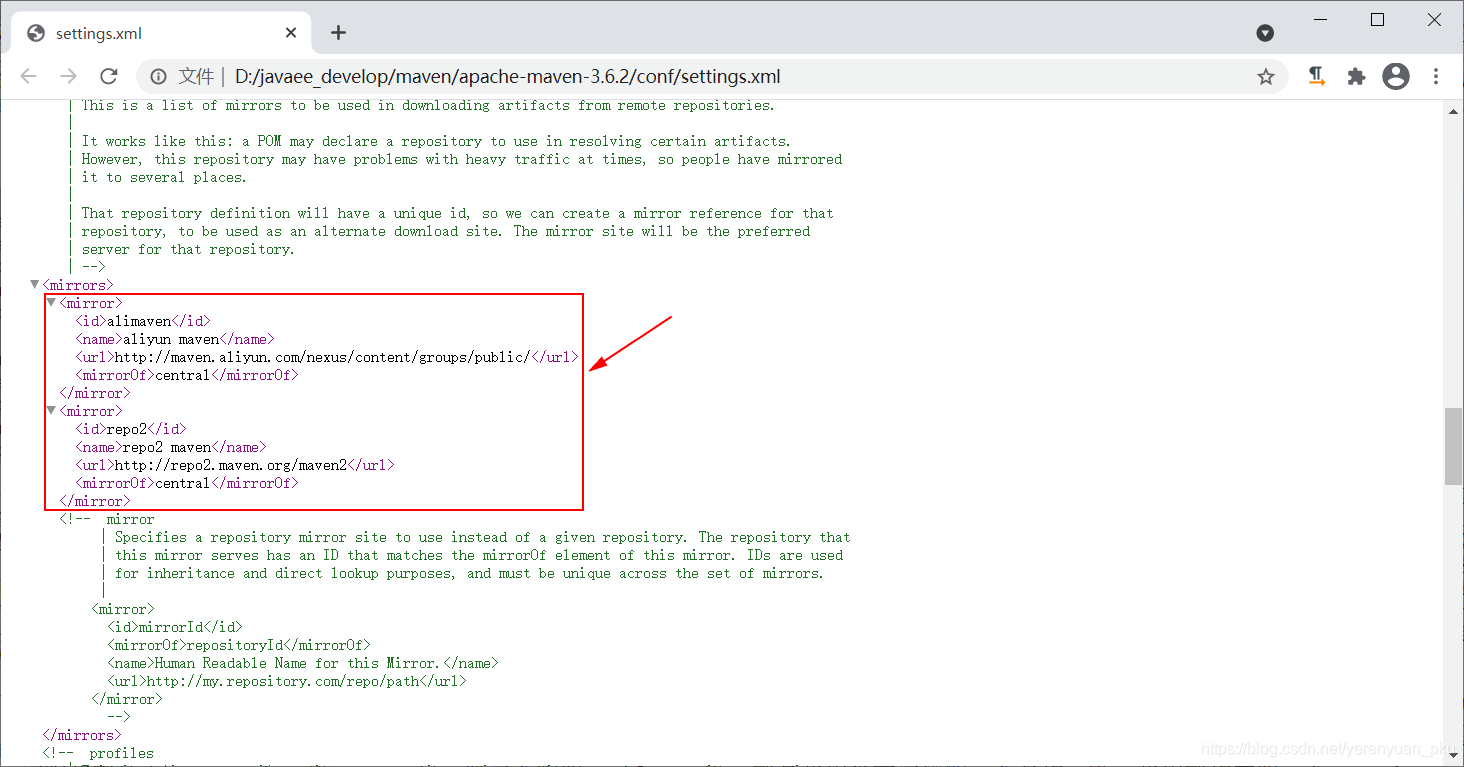This screenshot has height=767, width=1464.
Task: Close the settings.xml tab
Action: (291, 33)
